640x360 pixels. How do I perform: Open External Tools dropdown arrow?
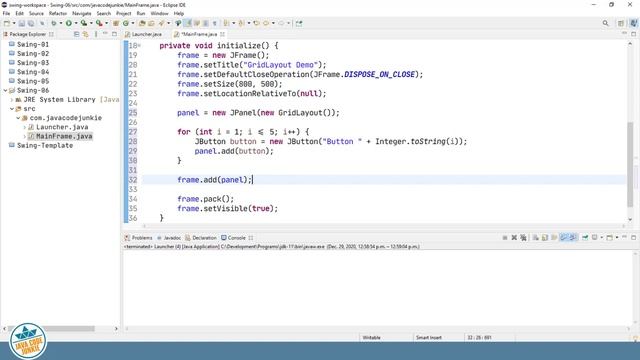[x=106, y=23]
